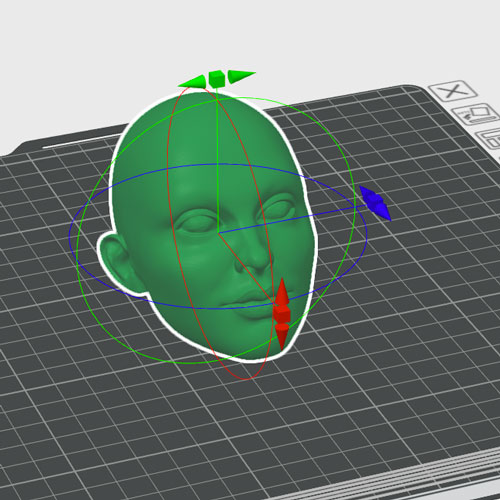The width and height of the screenshot is (500, 500).
Task: Click the upper blue cone arrow
Action: pyautogui.click(x=367, y=192)
